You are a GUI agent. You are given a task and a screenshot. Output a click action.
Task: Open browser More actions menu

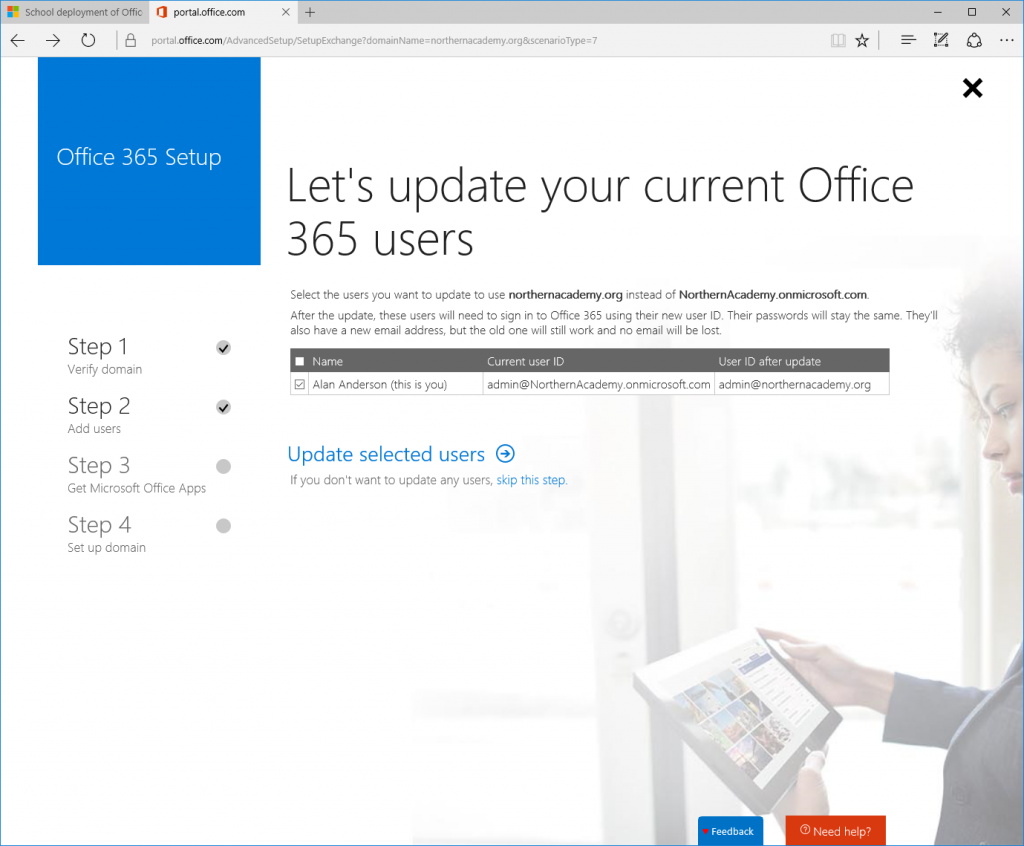pos(1006,41)
